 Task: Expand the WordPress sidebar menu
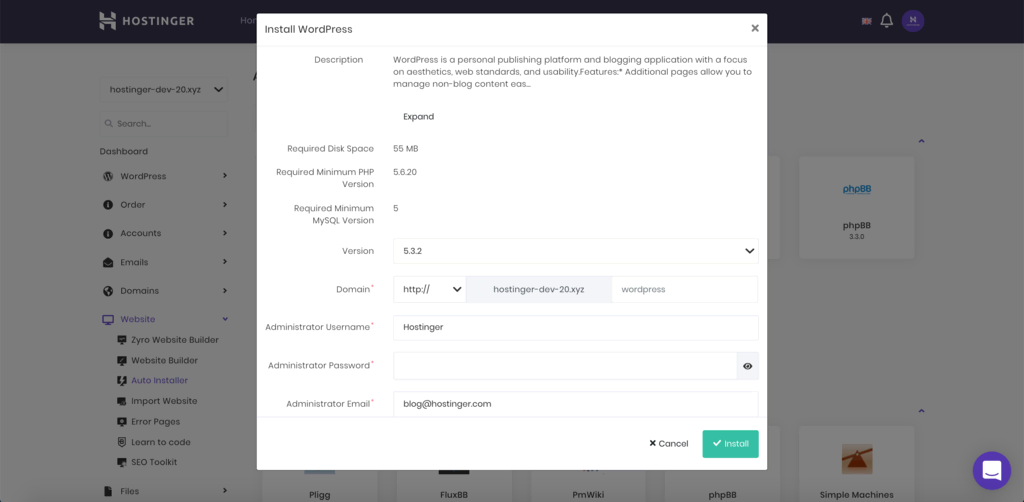[x=165, y=176]
